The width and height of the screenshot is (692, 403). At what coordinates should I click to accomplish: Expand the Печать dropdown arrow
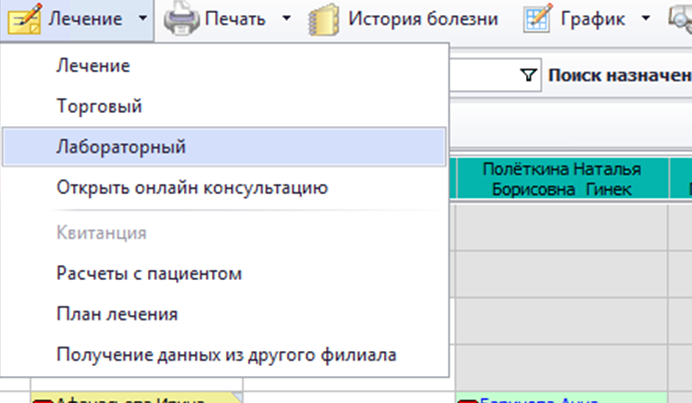pos(287,18)
